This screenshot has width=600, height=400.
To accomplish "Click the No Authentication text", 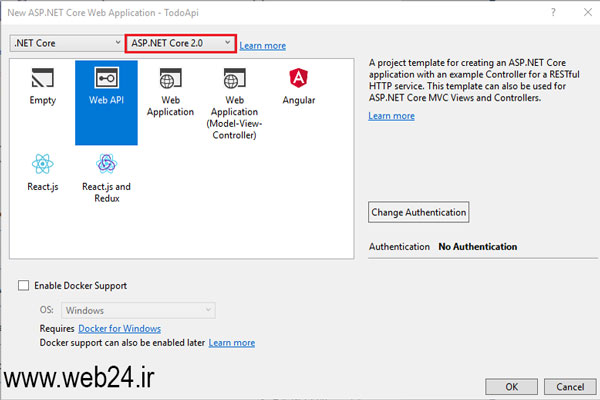I will point(478,247).
